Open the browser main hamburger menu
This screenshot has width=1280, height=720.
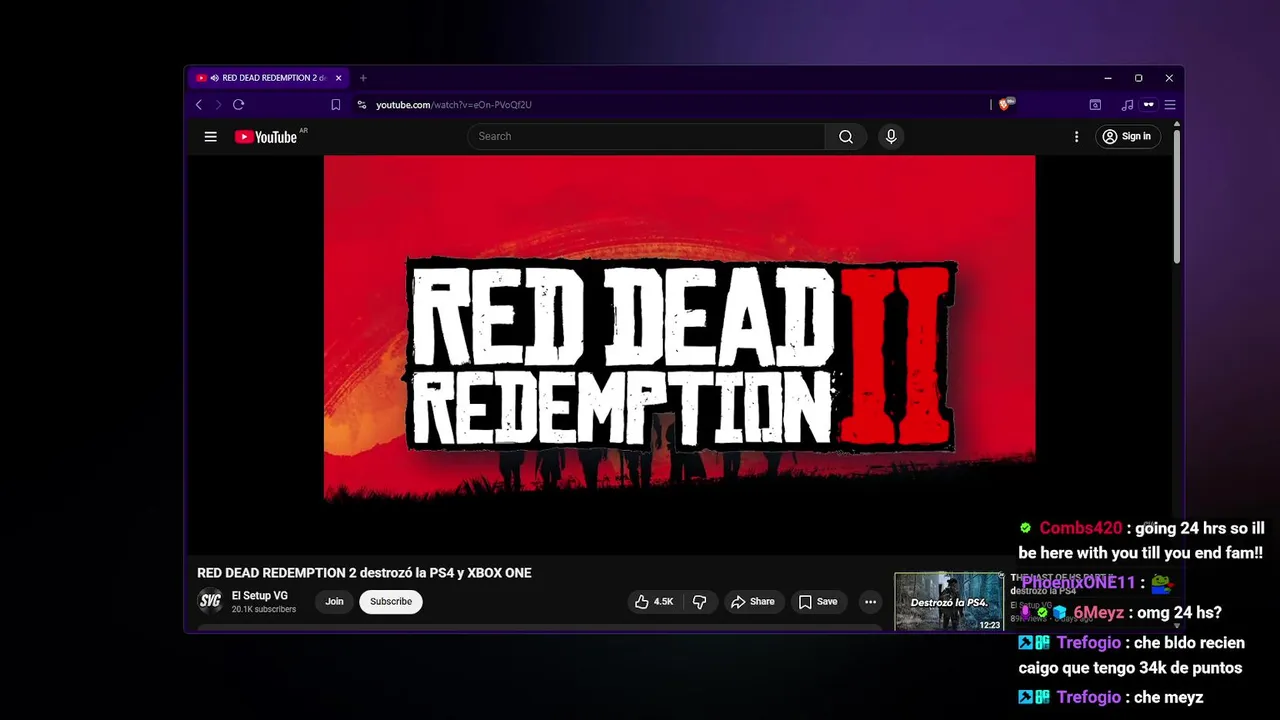[1169, 105]
